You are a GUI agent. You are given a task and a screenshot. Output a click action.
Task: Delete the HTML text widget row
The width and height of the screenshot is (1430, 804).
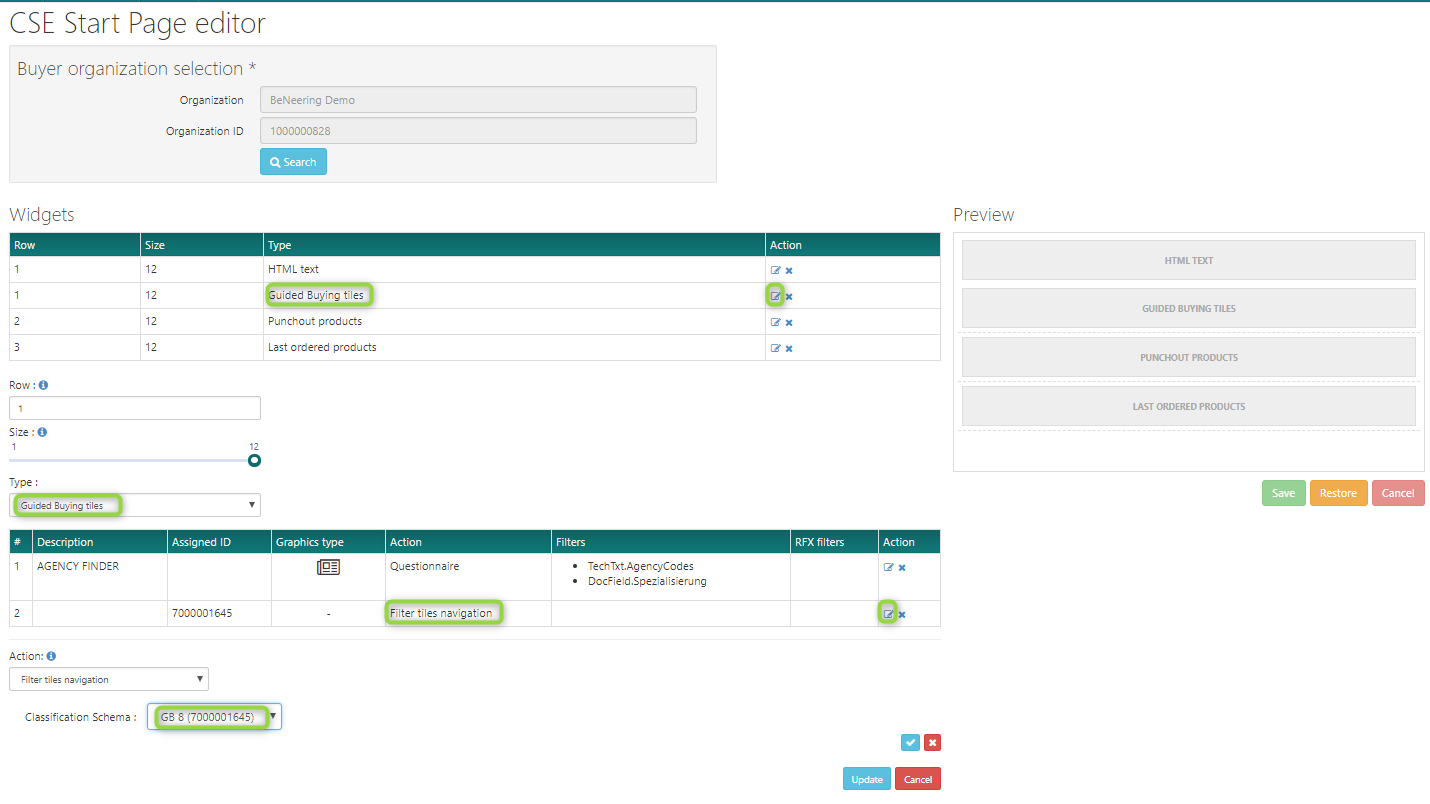pyautogui.click(x=789, y=271)
